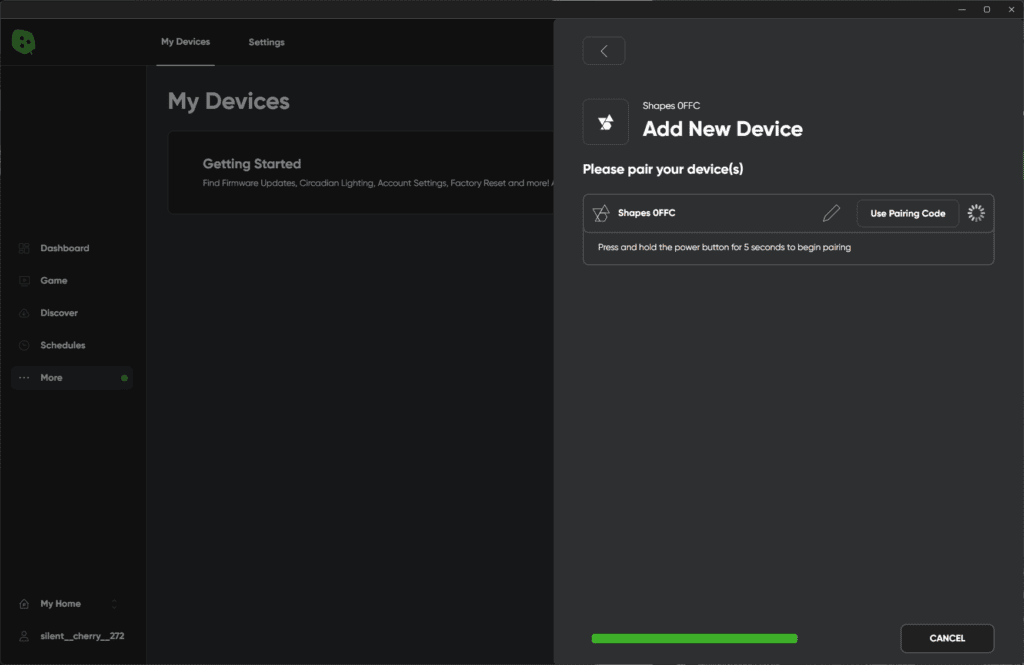1024x665 pixels.
Task: Click the pairing loading spinner icon
Action: click(x=976, y=213)
